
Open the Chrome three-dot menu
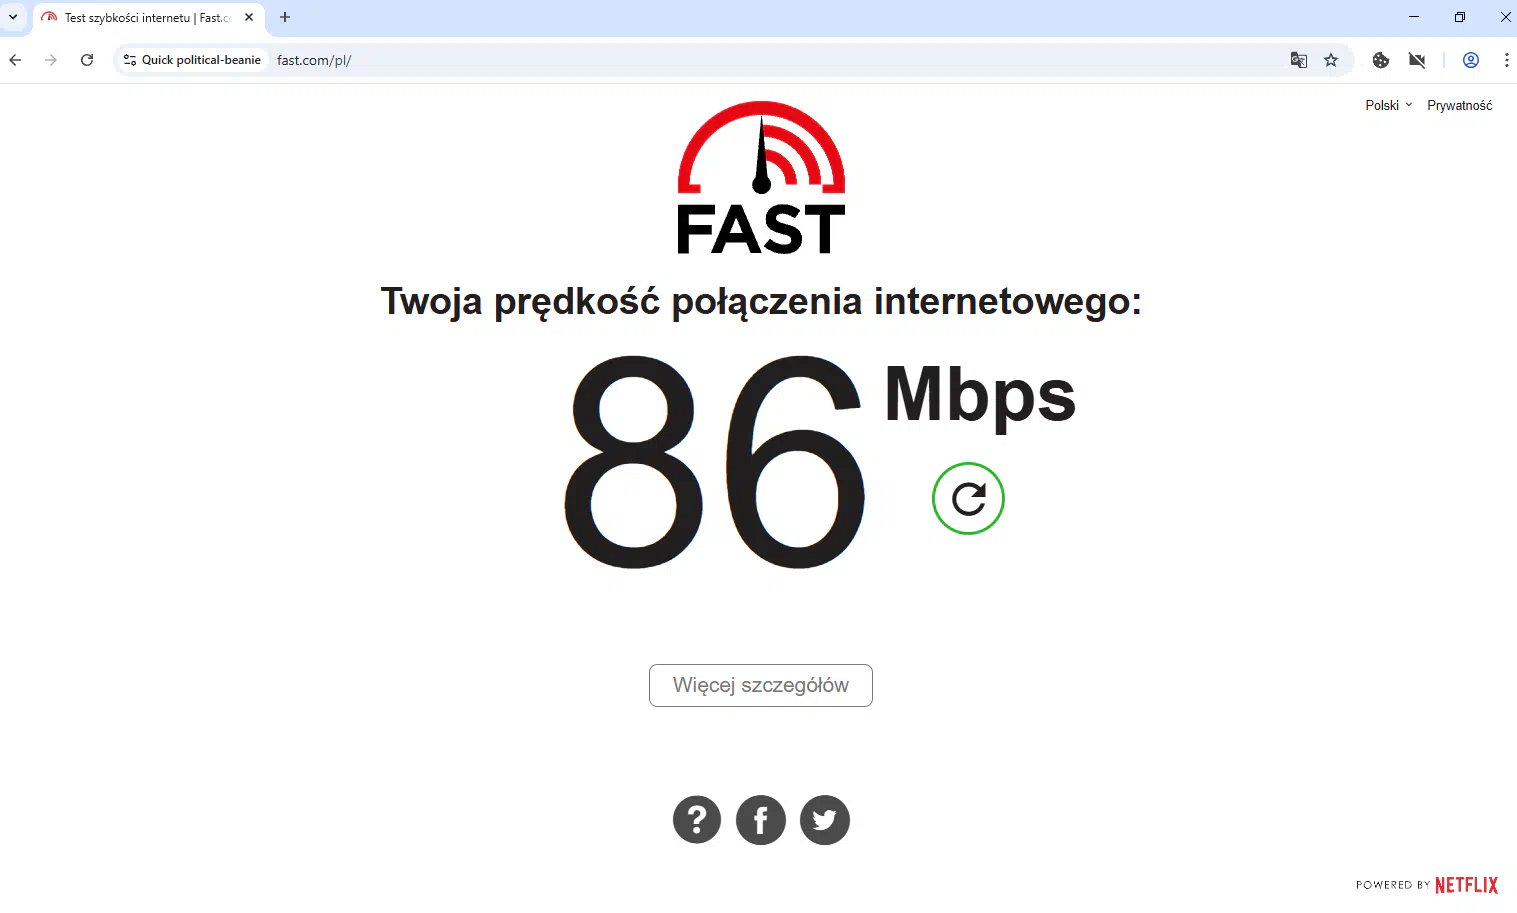click(1506, 60)
